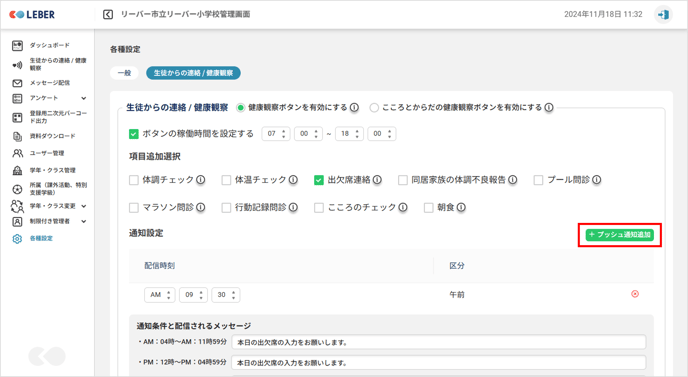Screen dimensions: 688x377
Task: Show info icon next to 朝食
Action: 461,208
